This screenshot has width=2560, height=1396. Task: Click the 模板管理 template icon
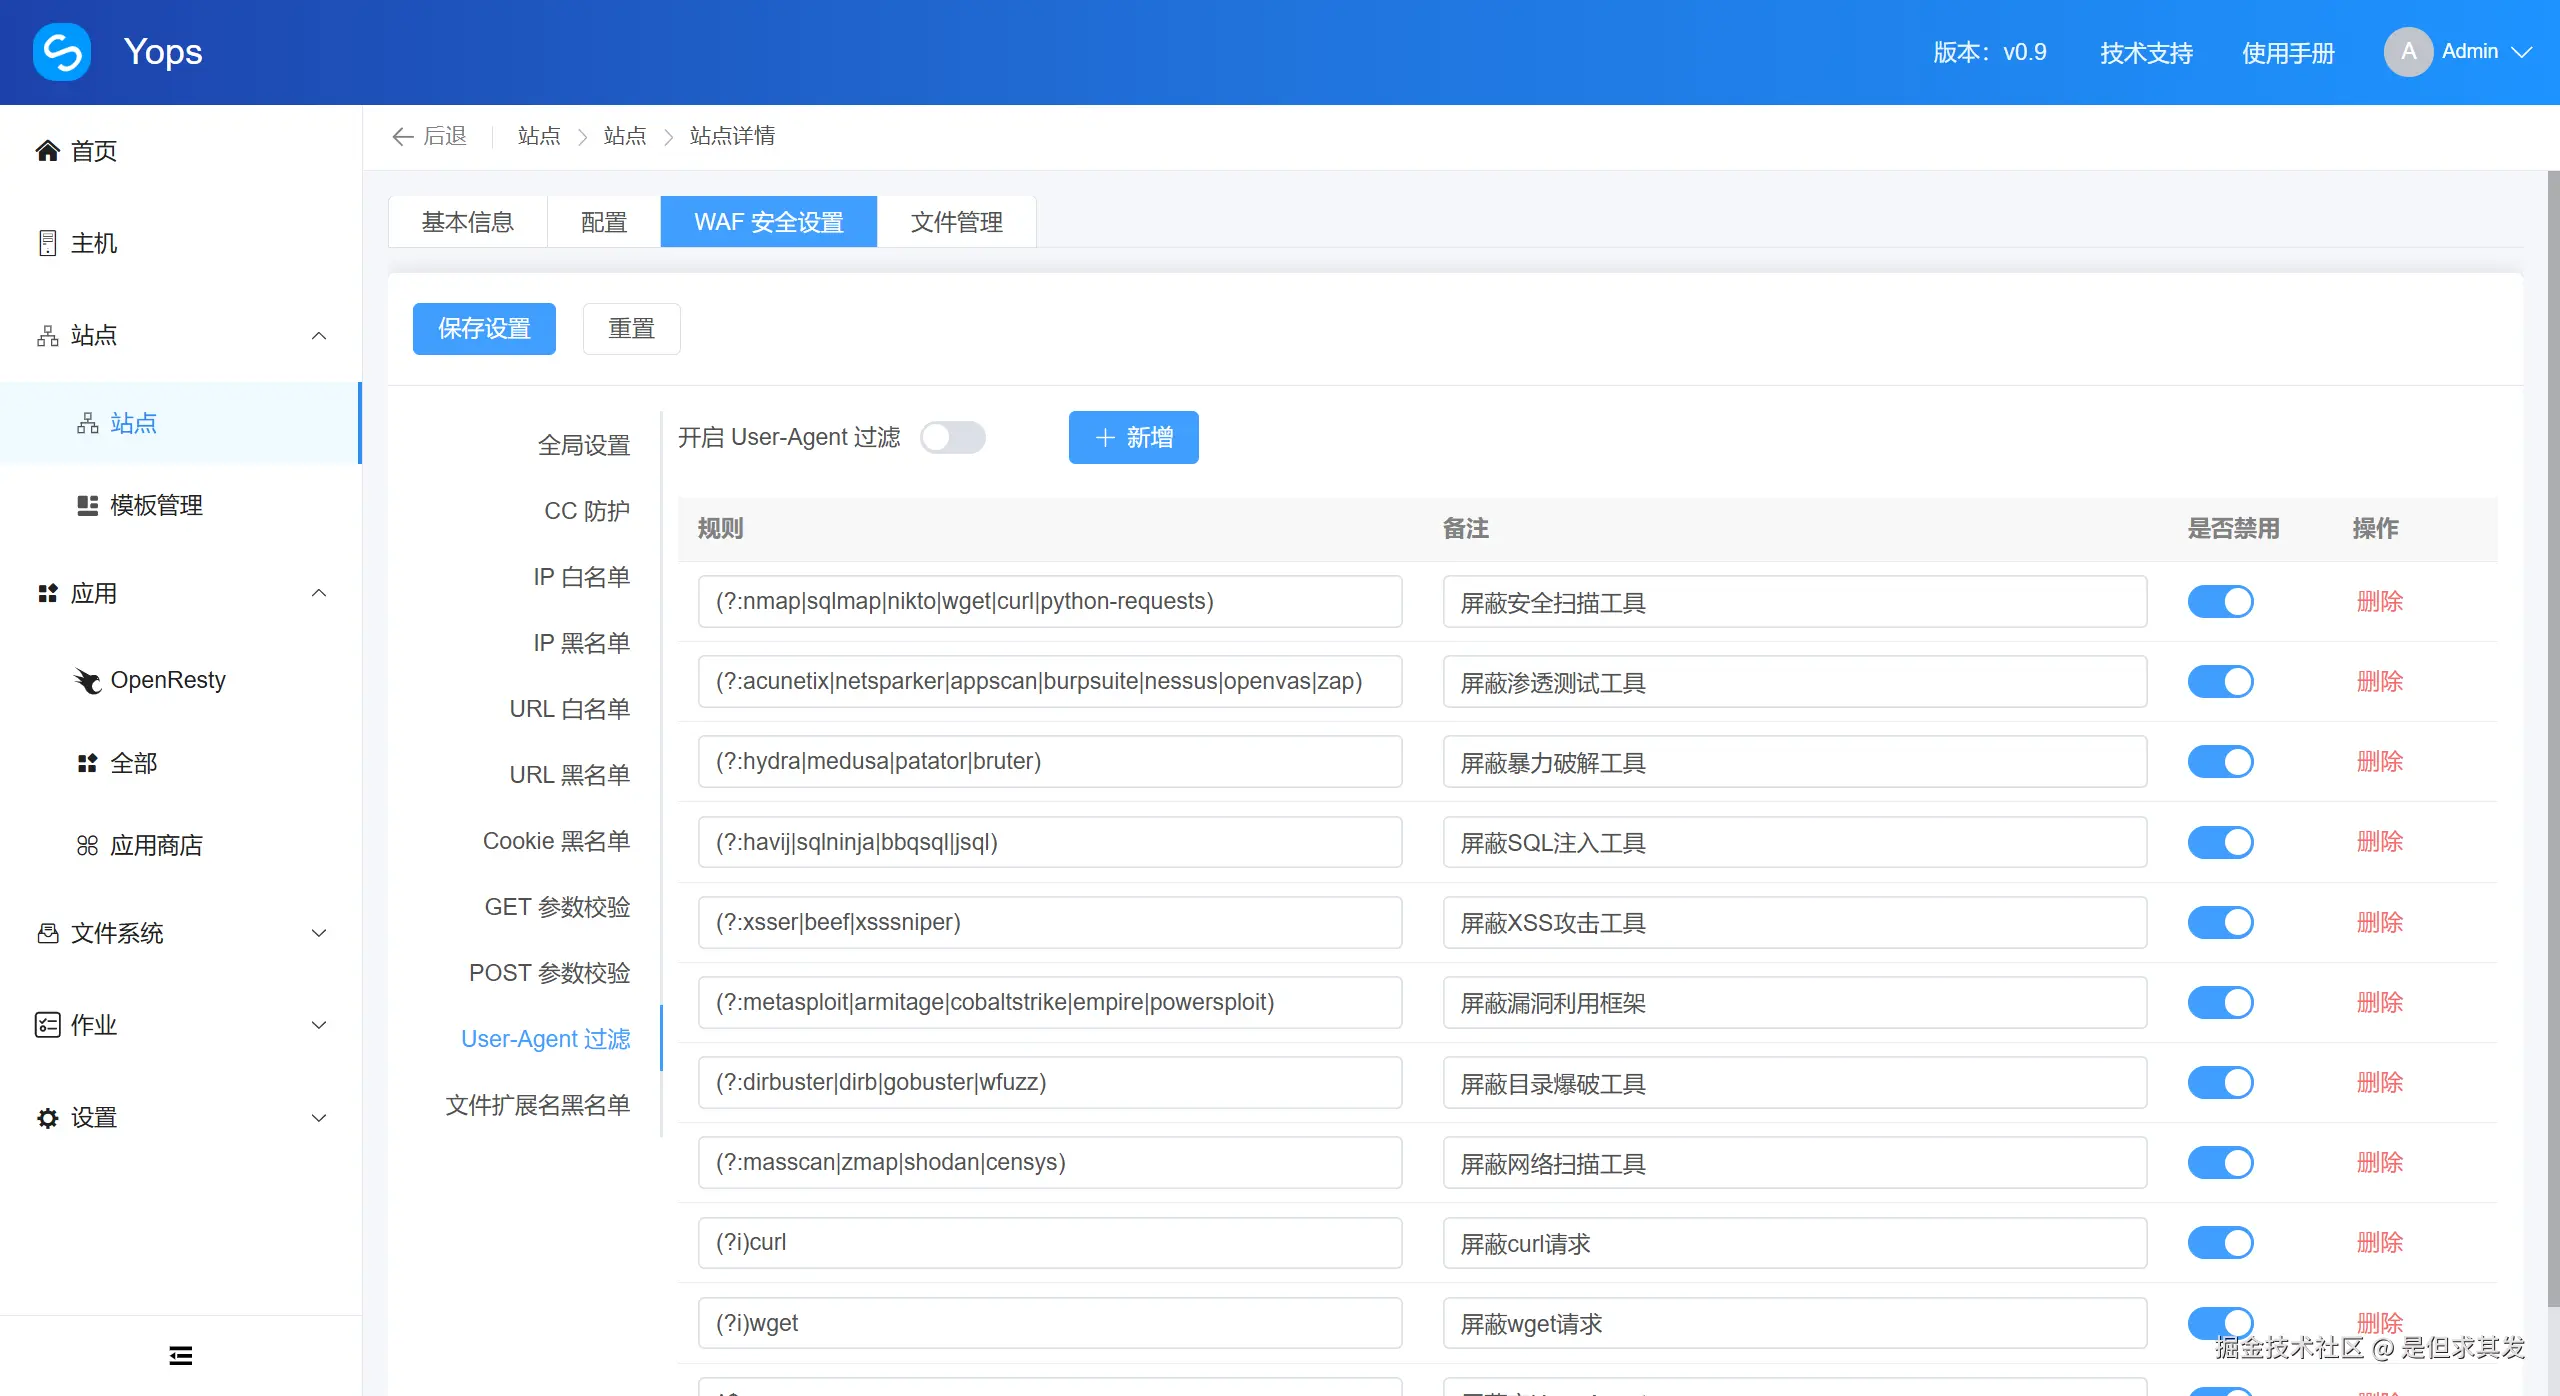pyautogui.click(x=88, y=505)
